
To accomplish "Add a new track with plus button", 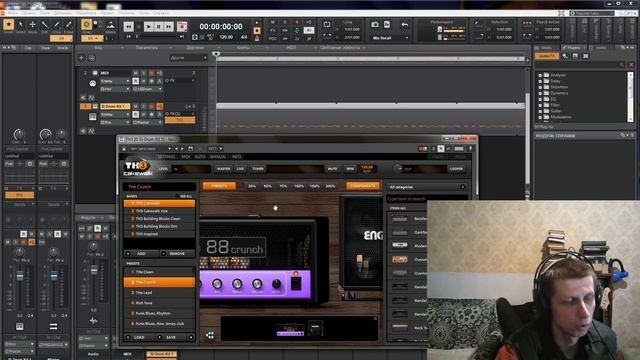I will tap(81, 58).
